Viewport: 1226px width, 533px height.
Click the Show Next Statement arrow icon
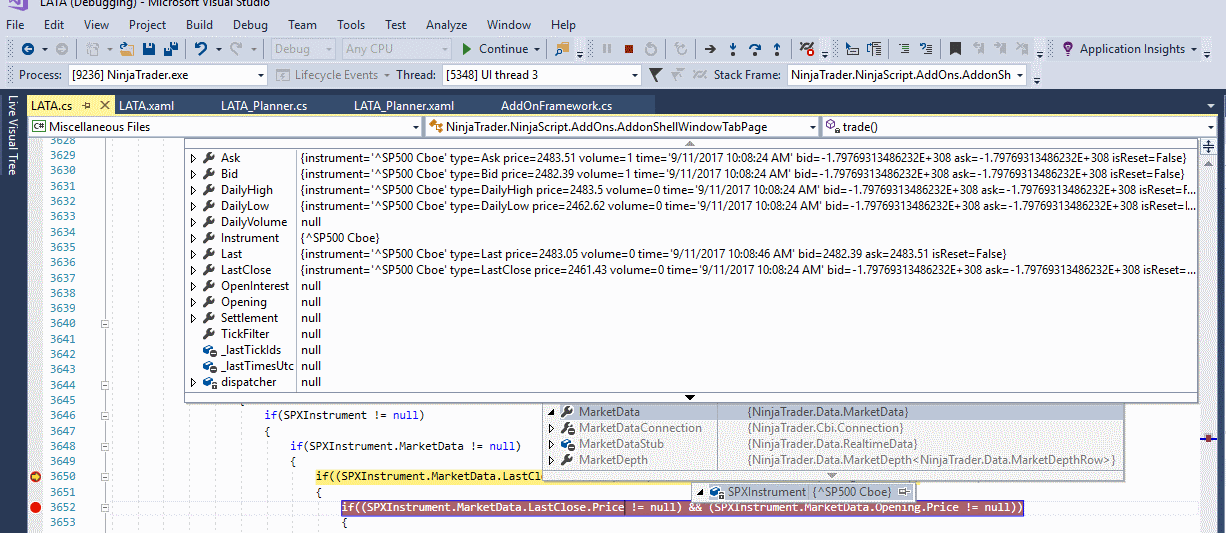710,49
